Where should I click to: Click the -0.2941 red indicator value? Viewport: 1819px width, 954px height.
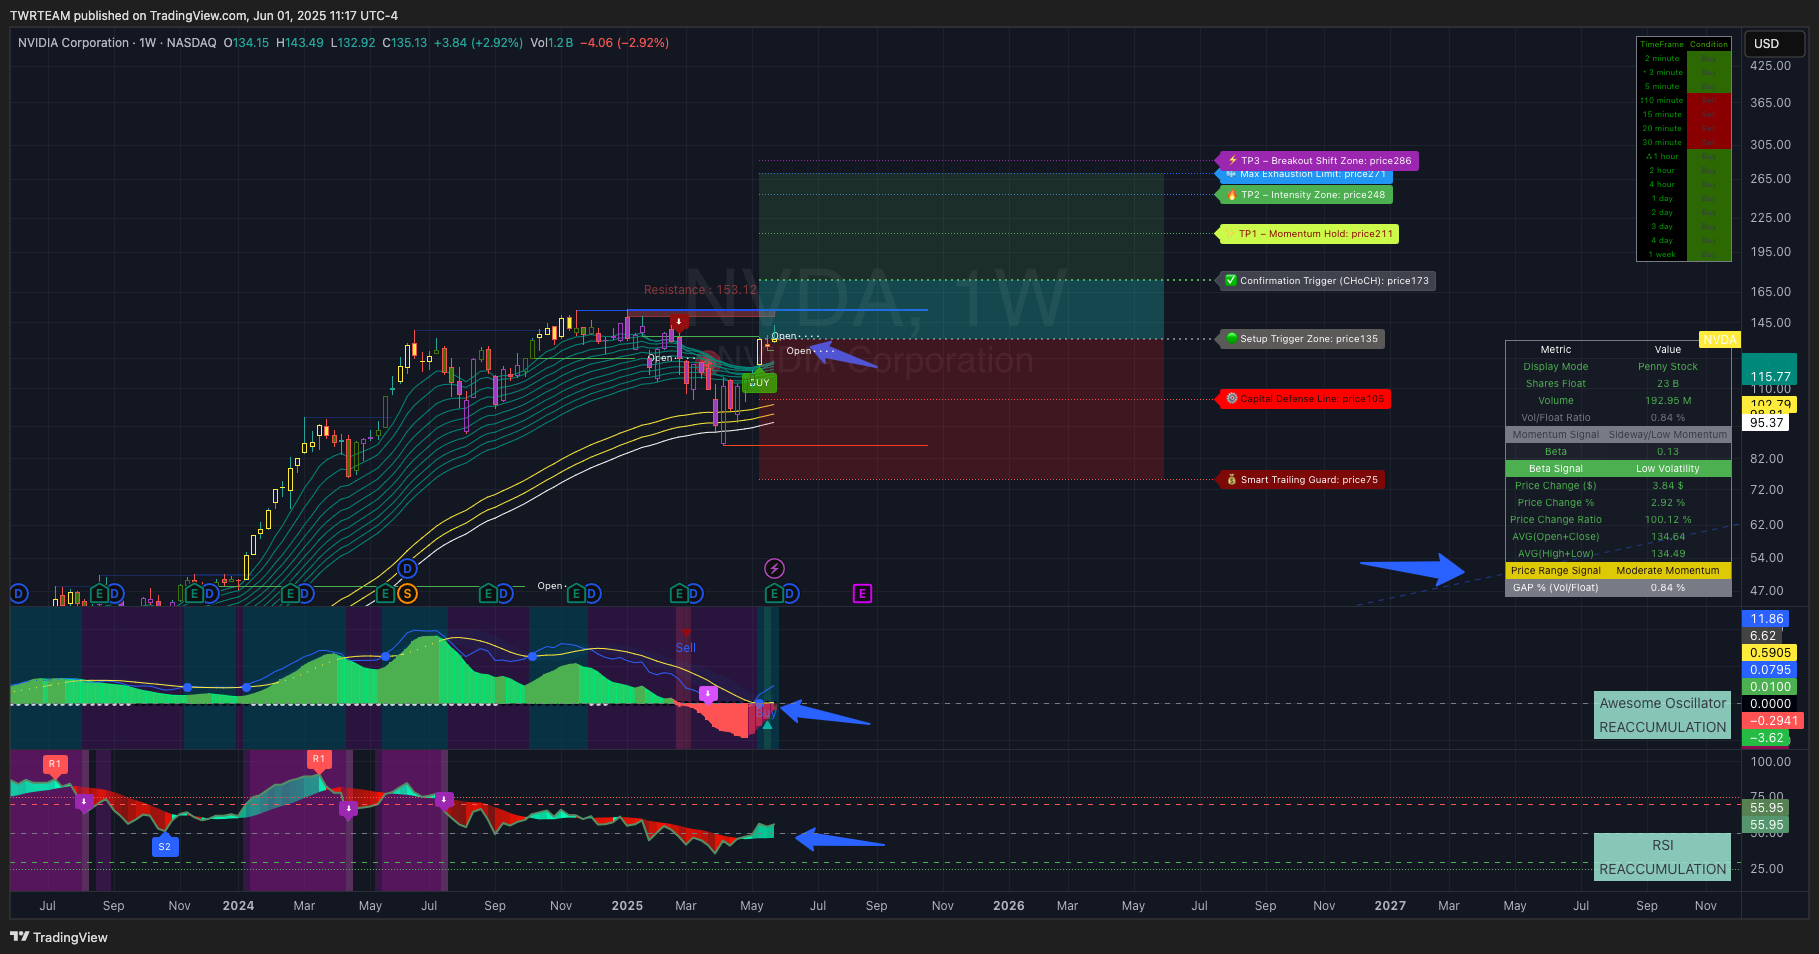pyautogui.click(x=1773, y=721)
